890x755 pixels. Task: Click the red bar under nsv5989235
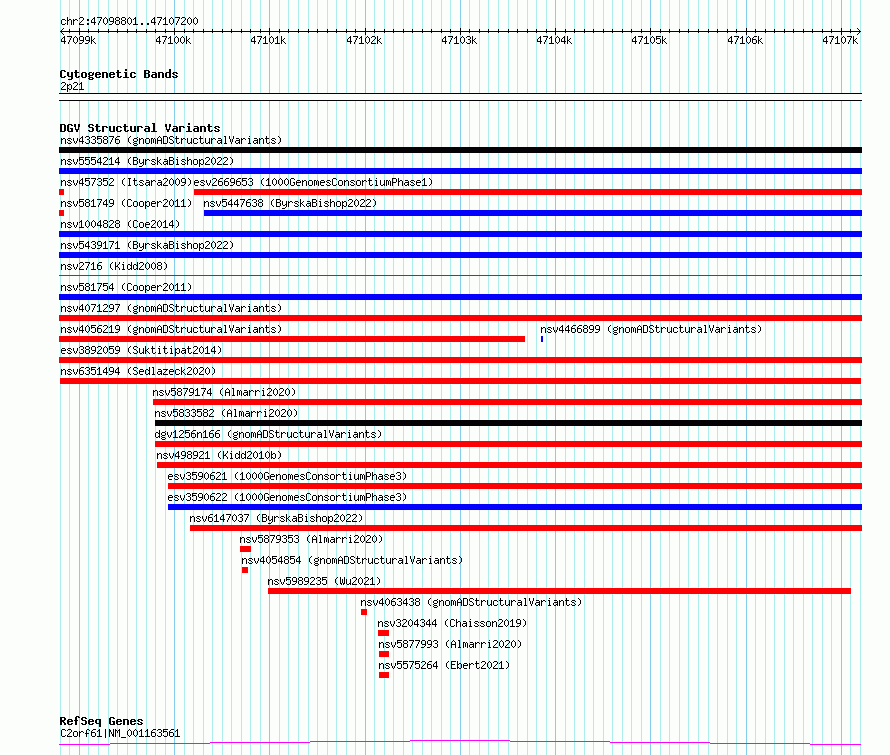559,591
